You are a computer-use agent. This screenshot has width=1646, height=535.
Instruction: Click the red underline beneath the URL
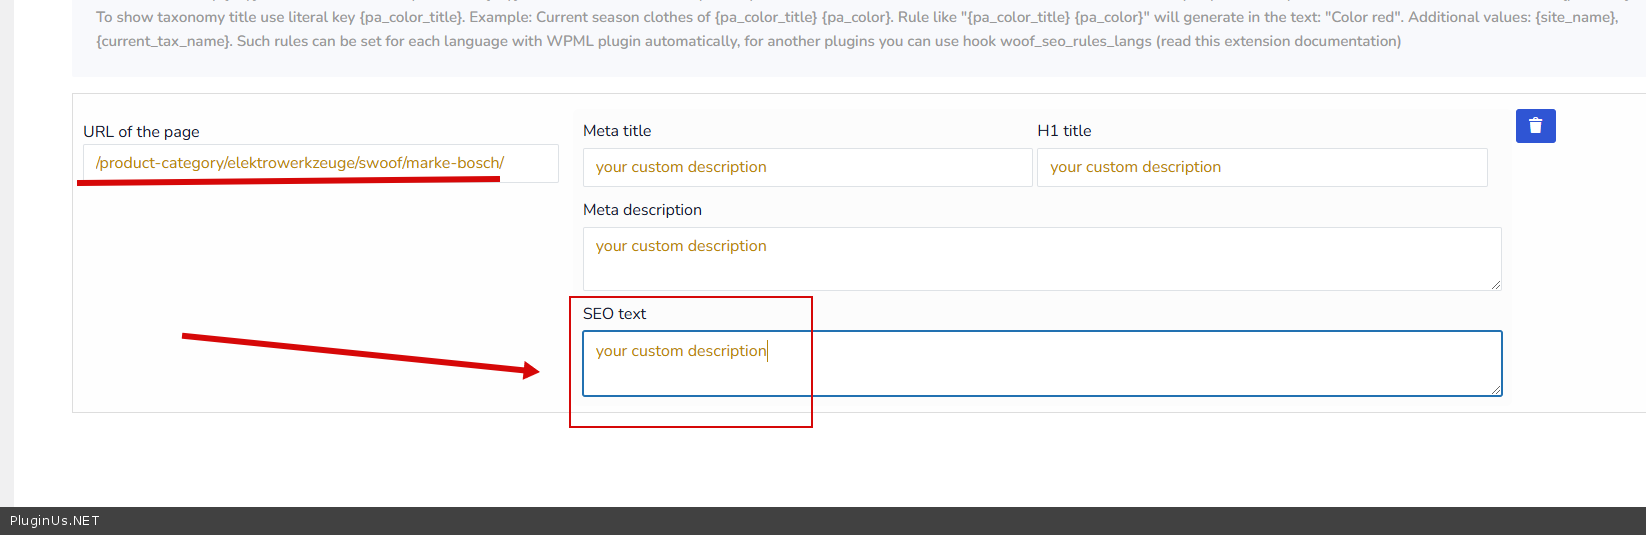point(290,181)
